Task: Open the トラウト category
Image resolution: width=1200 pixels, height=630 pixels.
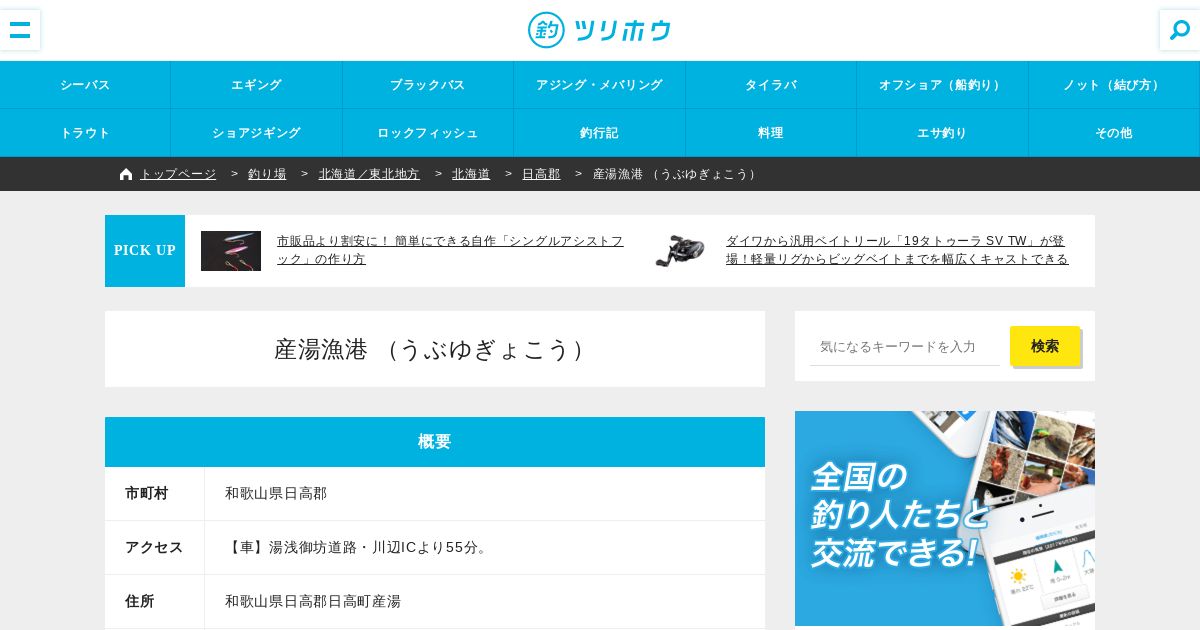Action: click(x=85, y=133)
